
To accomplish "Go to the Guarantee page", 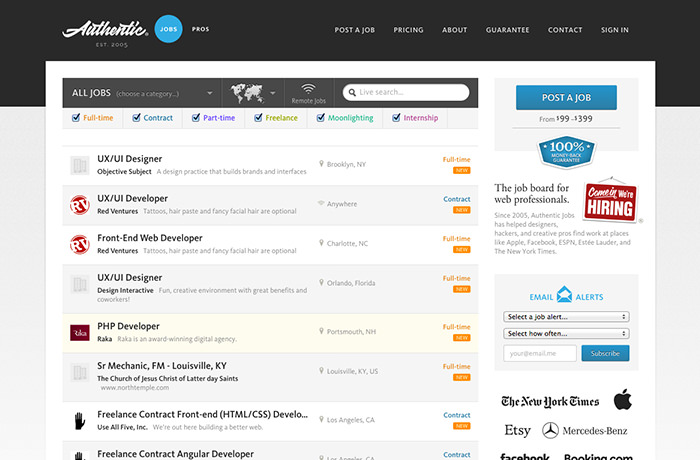I will point(507,30).
